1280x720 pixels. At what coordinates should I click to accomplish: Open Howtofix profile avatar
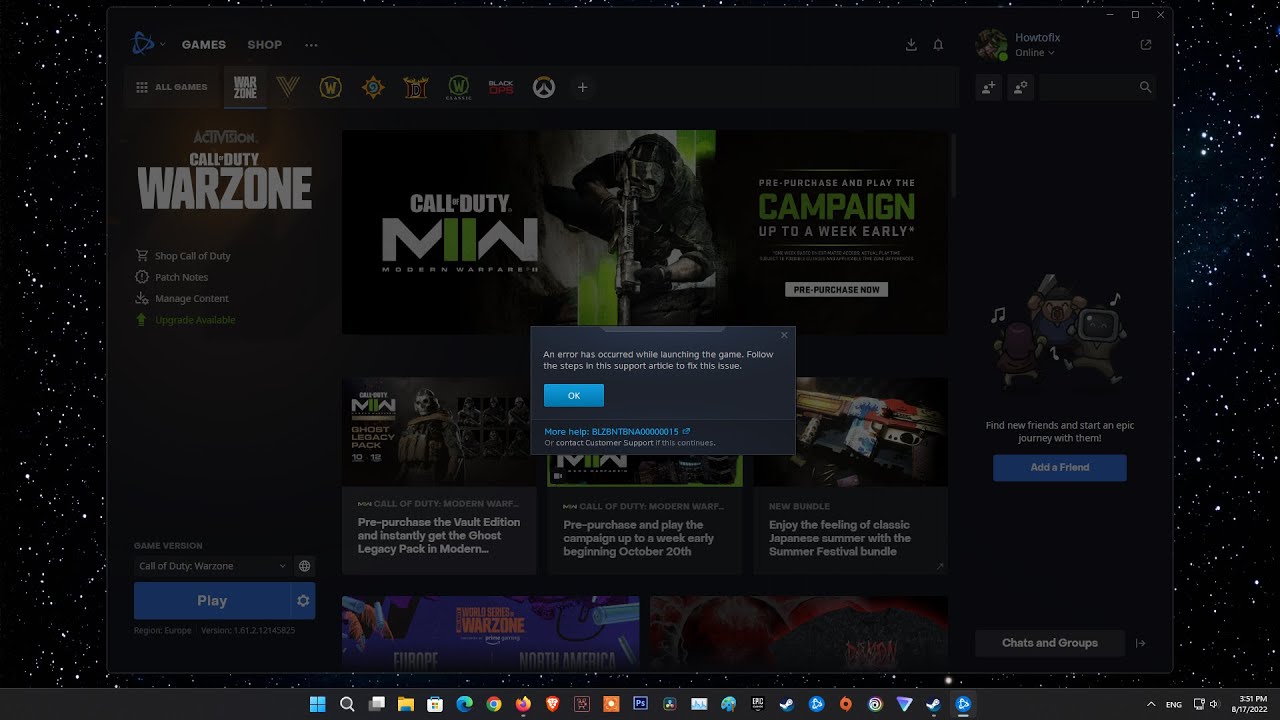coord(991,45)
